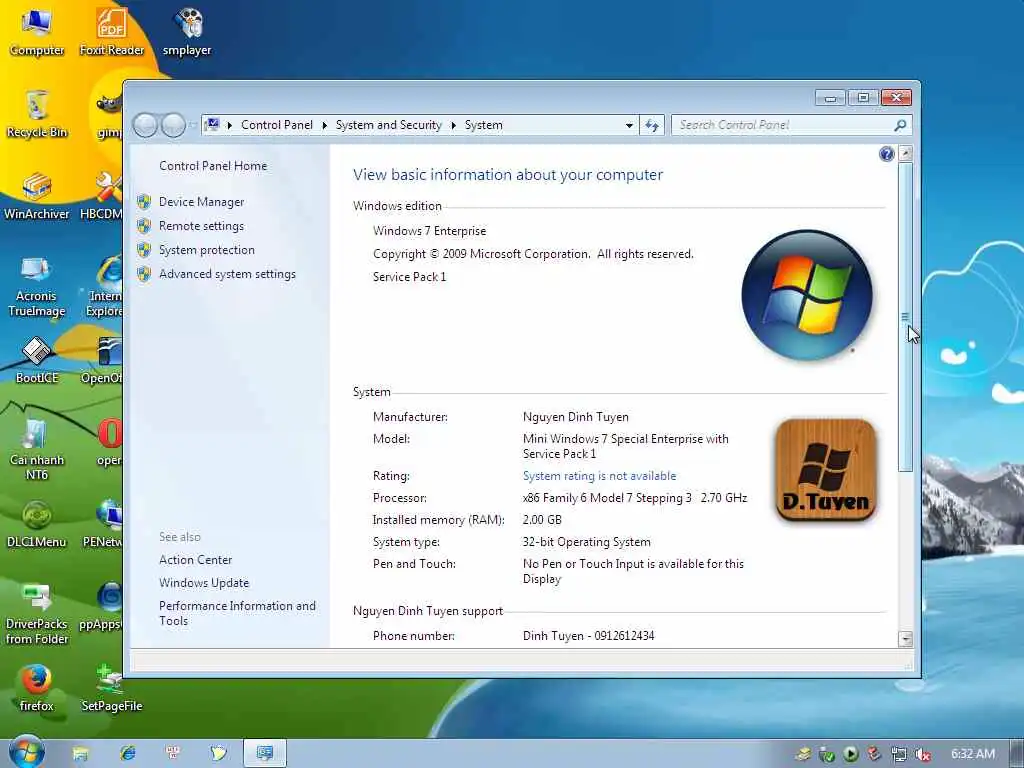Click the Start orb on the taskbar
The height and width of the screenshot is (768, 1024).
coord(27,753)
